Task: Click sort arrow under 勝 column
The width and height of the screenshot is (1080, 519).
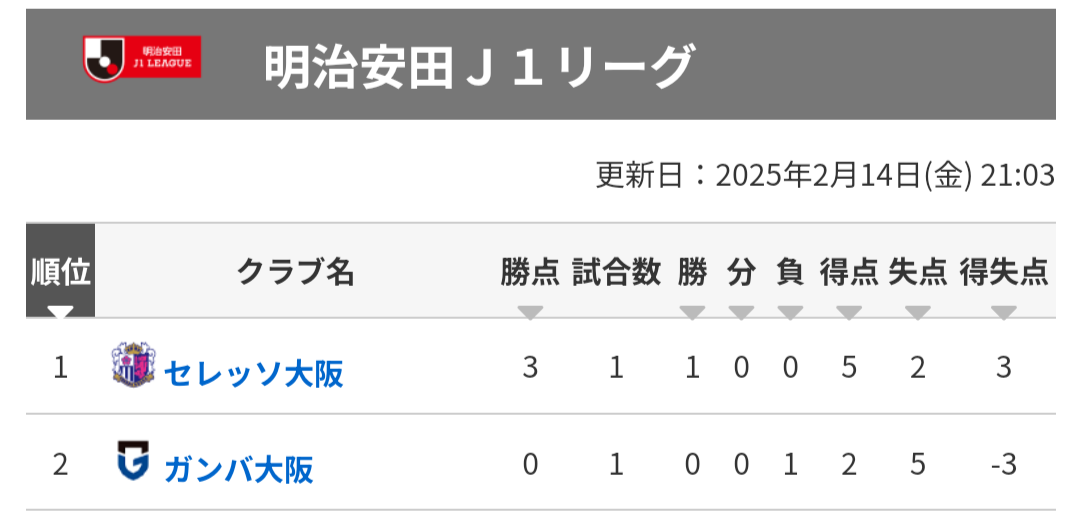Action: tap(692, 312)
